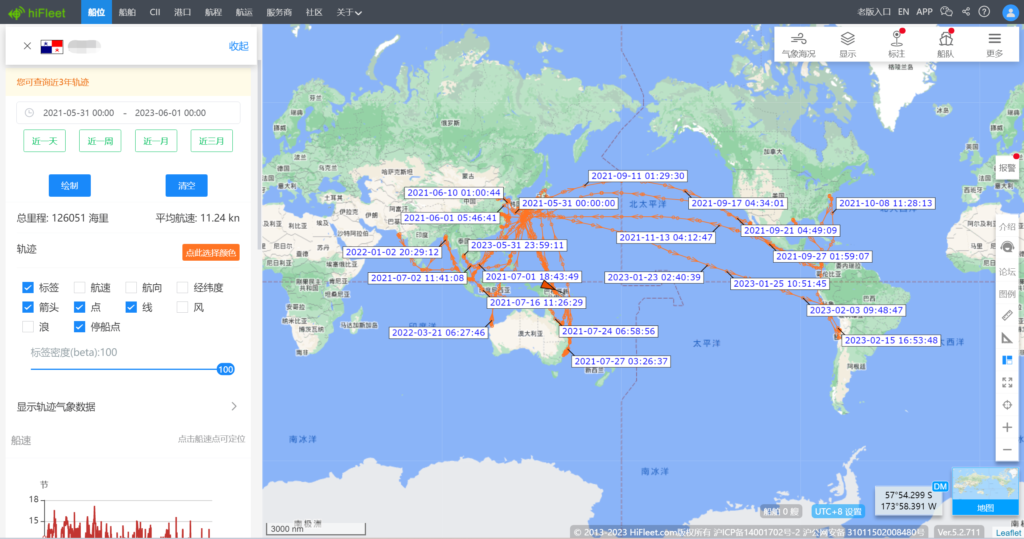The width and height of the screenshot is (1024, 539).
Task: Enable the 经纬度 coordinates checkbox
Action: click(x=182, y=287)
